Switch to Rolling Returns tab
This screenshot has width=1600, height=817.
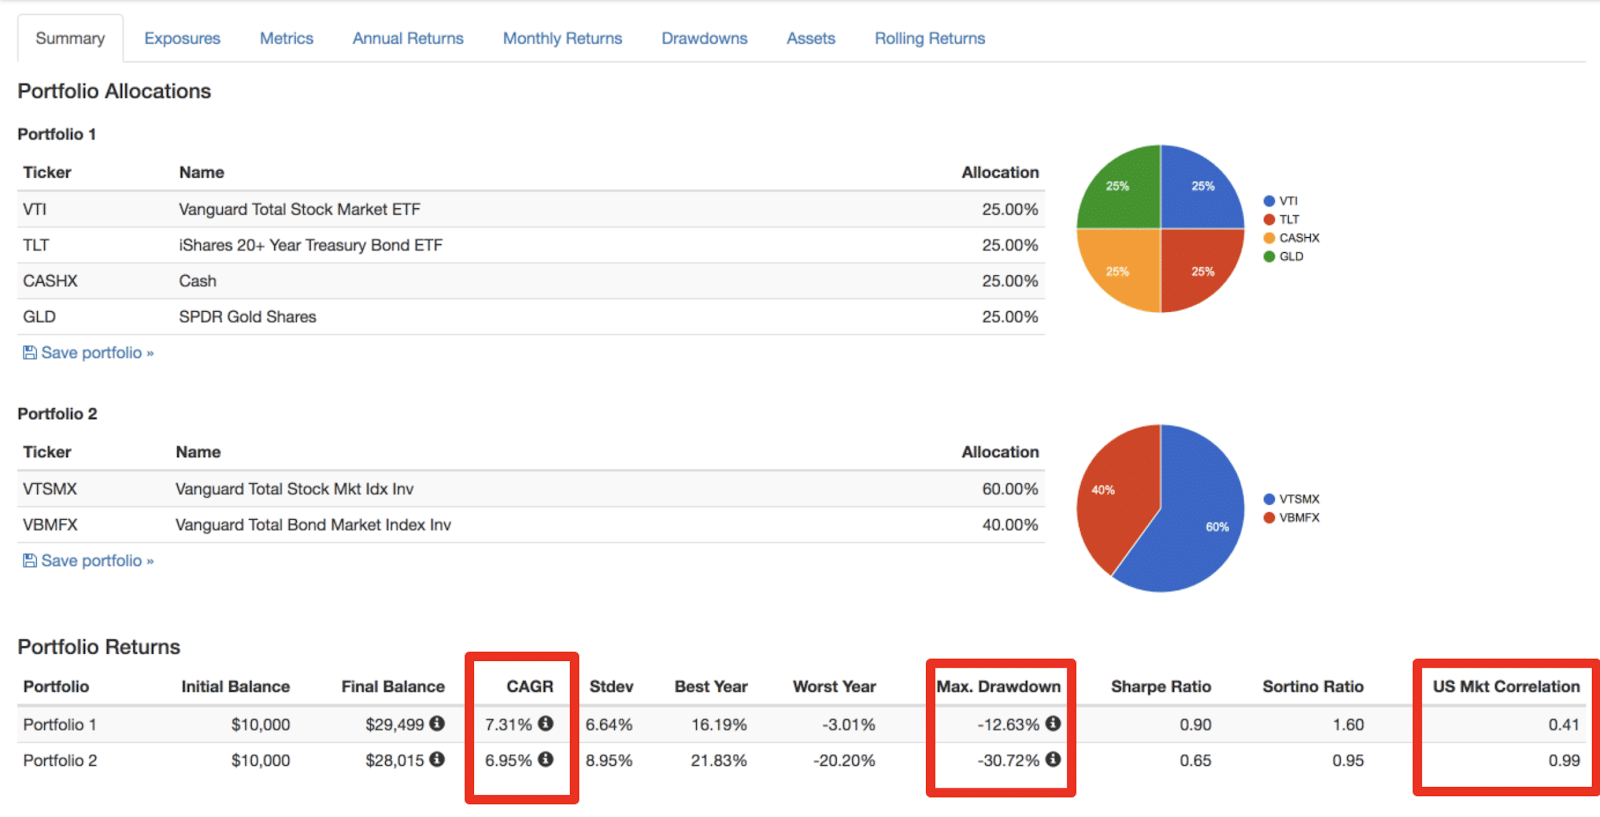point(930,38)
